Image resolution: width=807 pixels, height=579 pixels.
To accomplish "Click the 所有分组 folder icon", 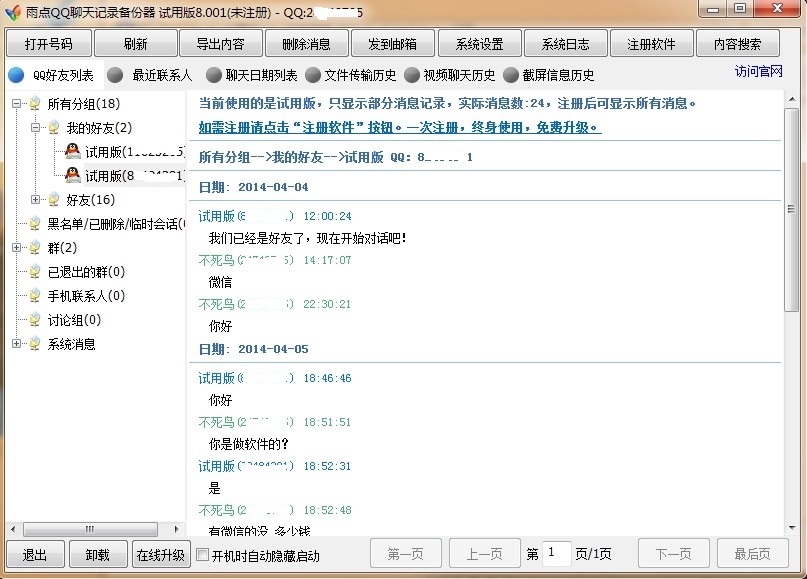I will click(x=35, y=104).
